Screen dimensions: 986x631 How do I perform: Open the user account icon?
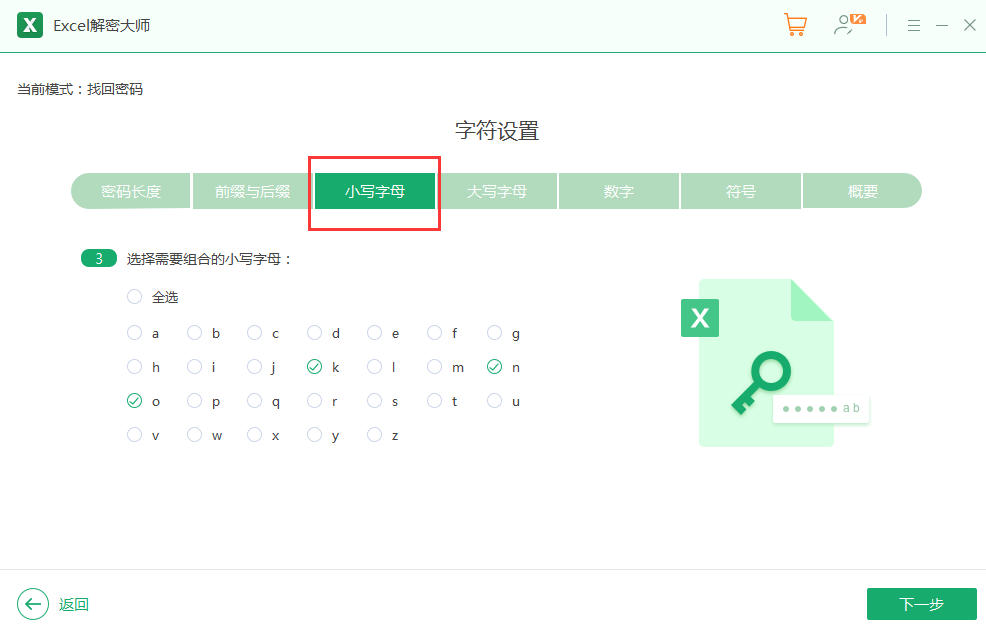point(849,25)
